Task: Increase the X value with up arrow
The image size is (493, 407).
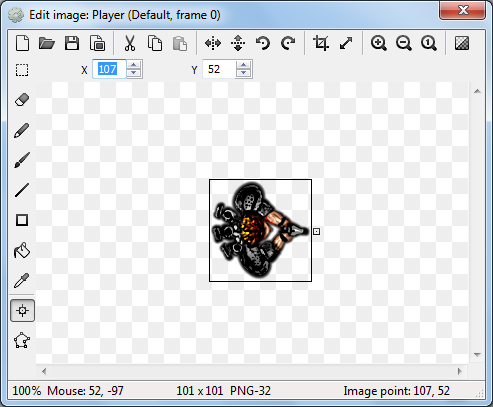Action: point(134,65)
